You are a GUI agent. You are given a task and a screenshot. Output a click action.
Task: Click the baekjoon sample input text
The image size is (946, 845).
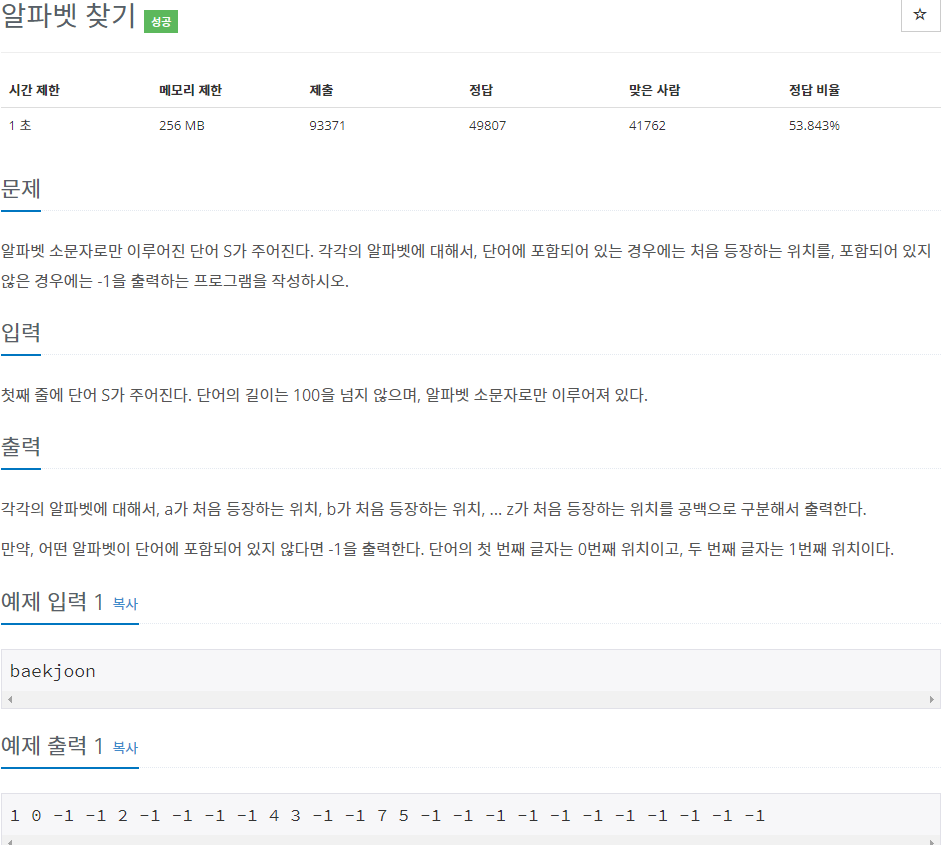52,671
